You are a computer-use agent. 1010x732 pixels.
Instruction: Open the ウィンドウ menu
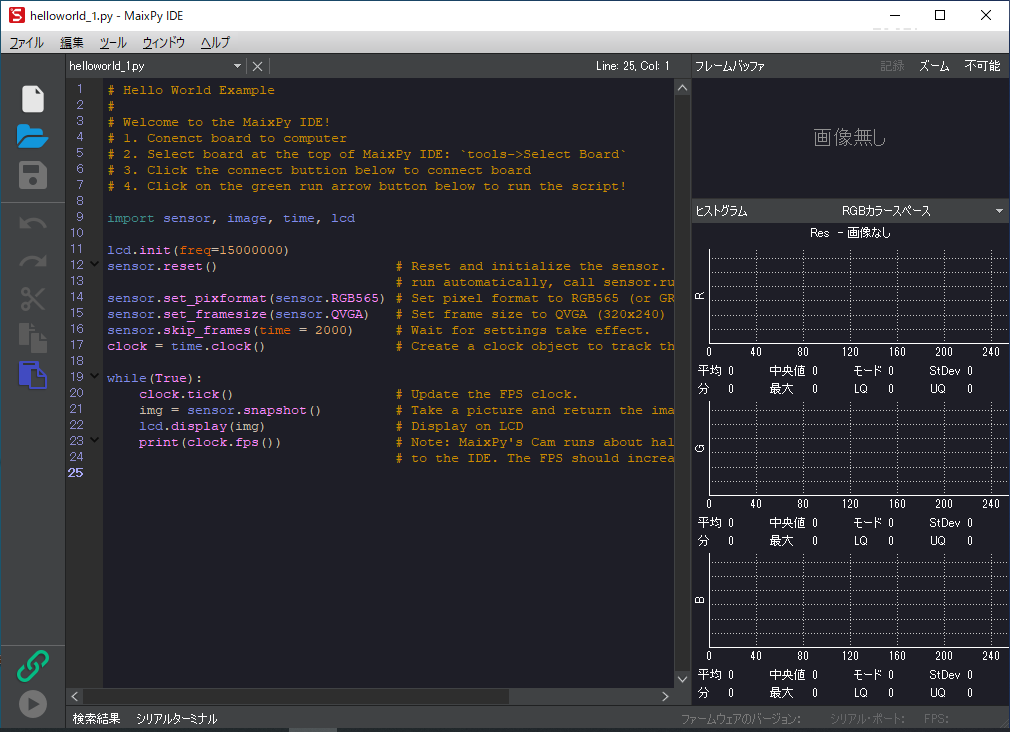coord(164,43)
